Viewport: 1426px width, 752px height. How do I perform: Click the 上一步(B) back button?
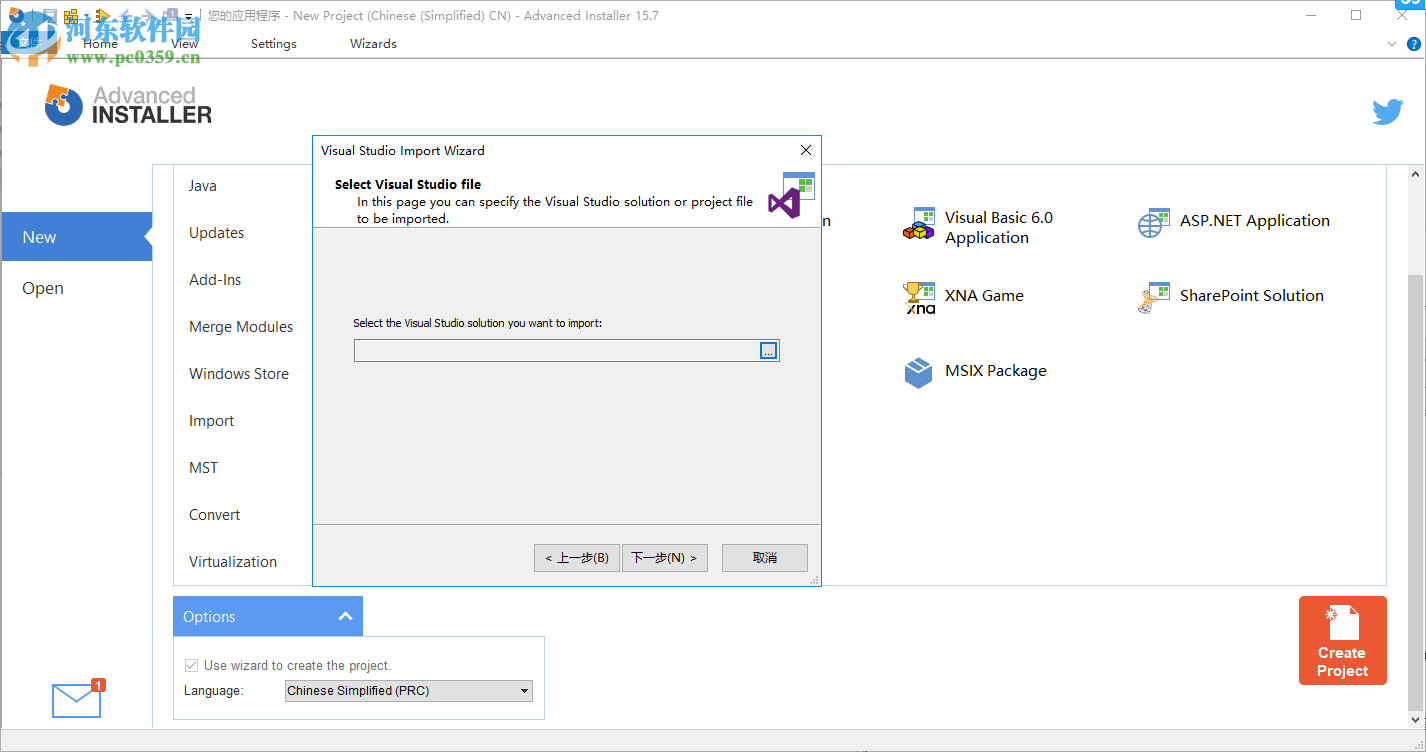(x=577, y=558)
